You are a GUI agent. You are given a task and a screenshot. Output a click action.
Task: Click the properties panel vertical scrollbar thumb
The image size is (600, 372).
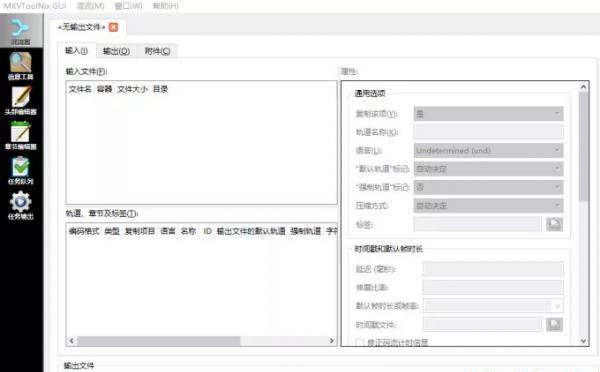coord(583,147)
